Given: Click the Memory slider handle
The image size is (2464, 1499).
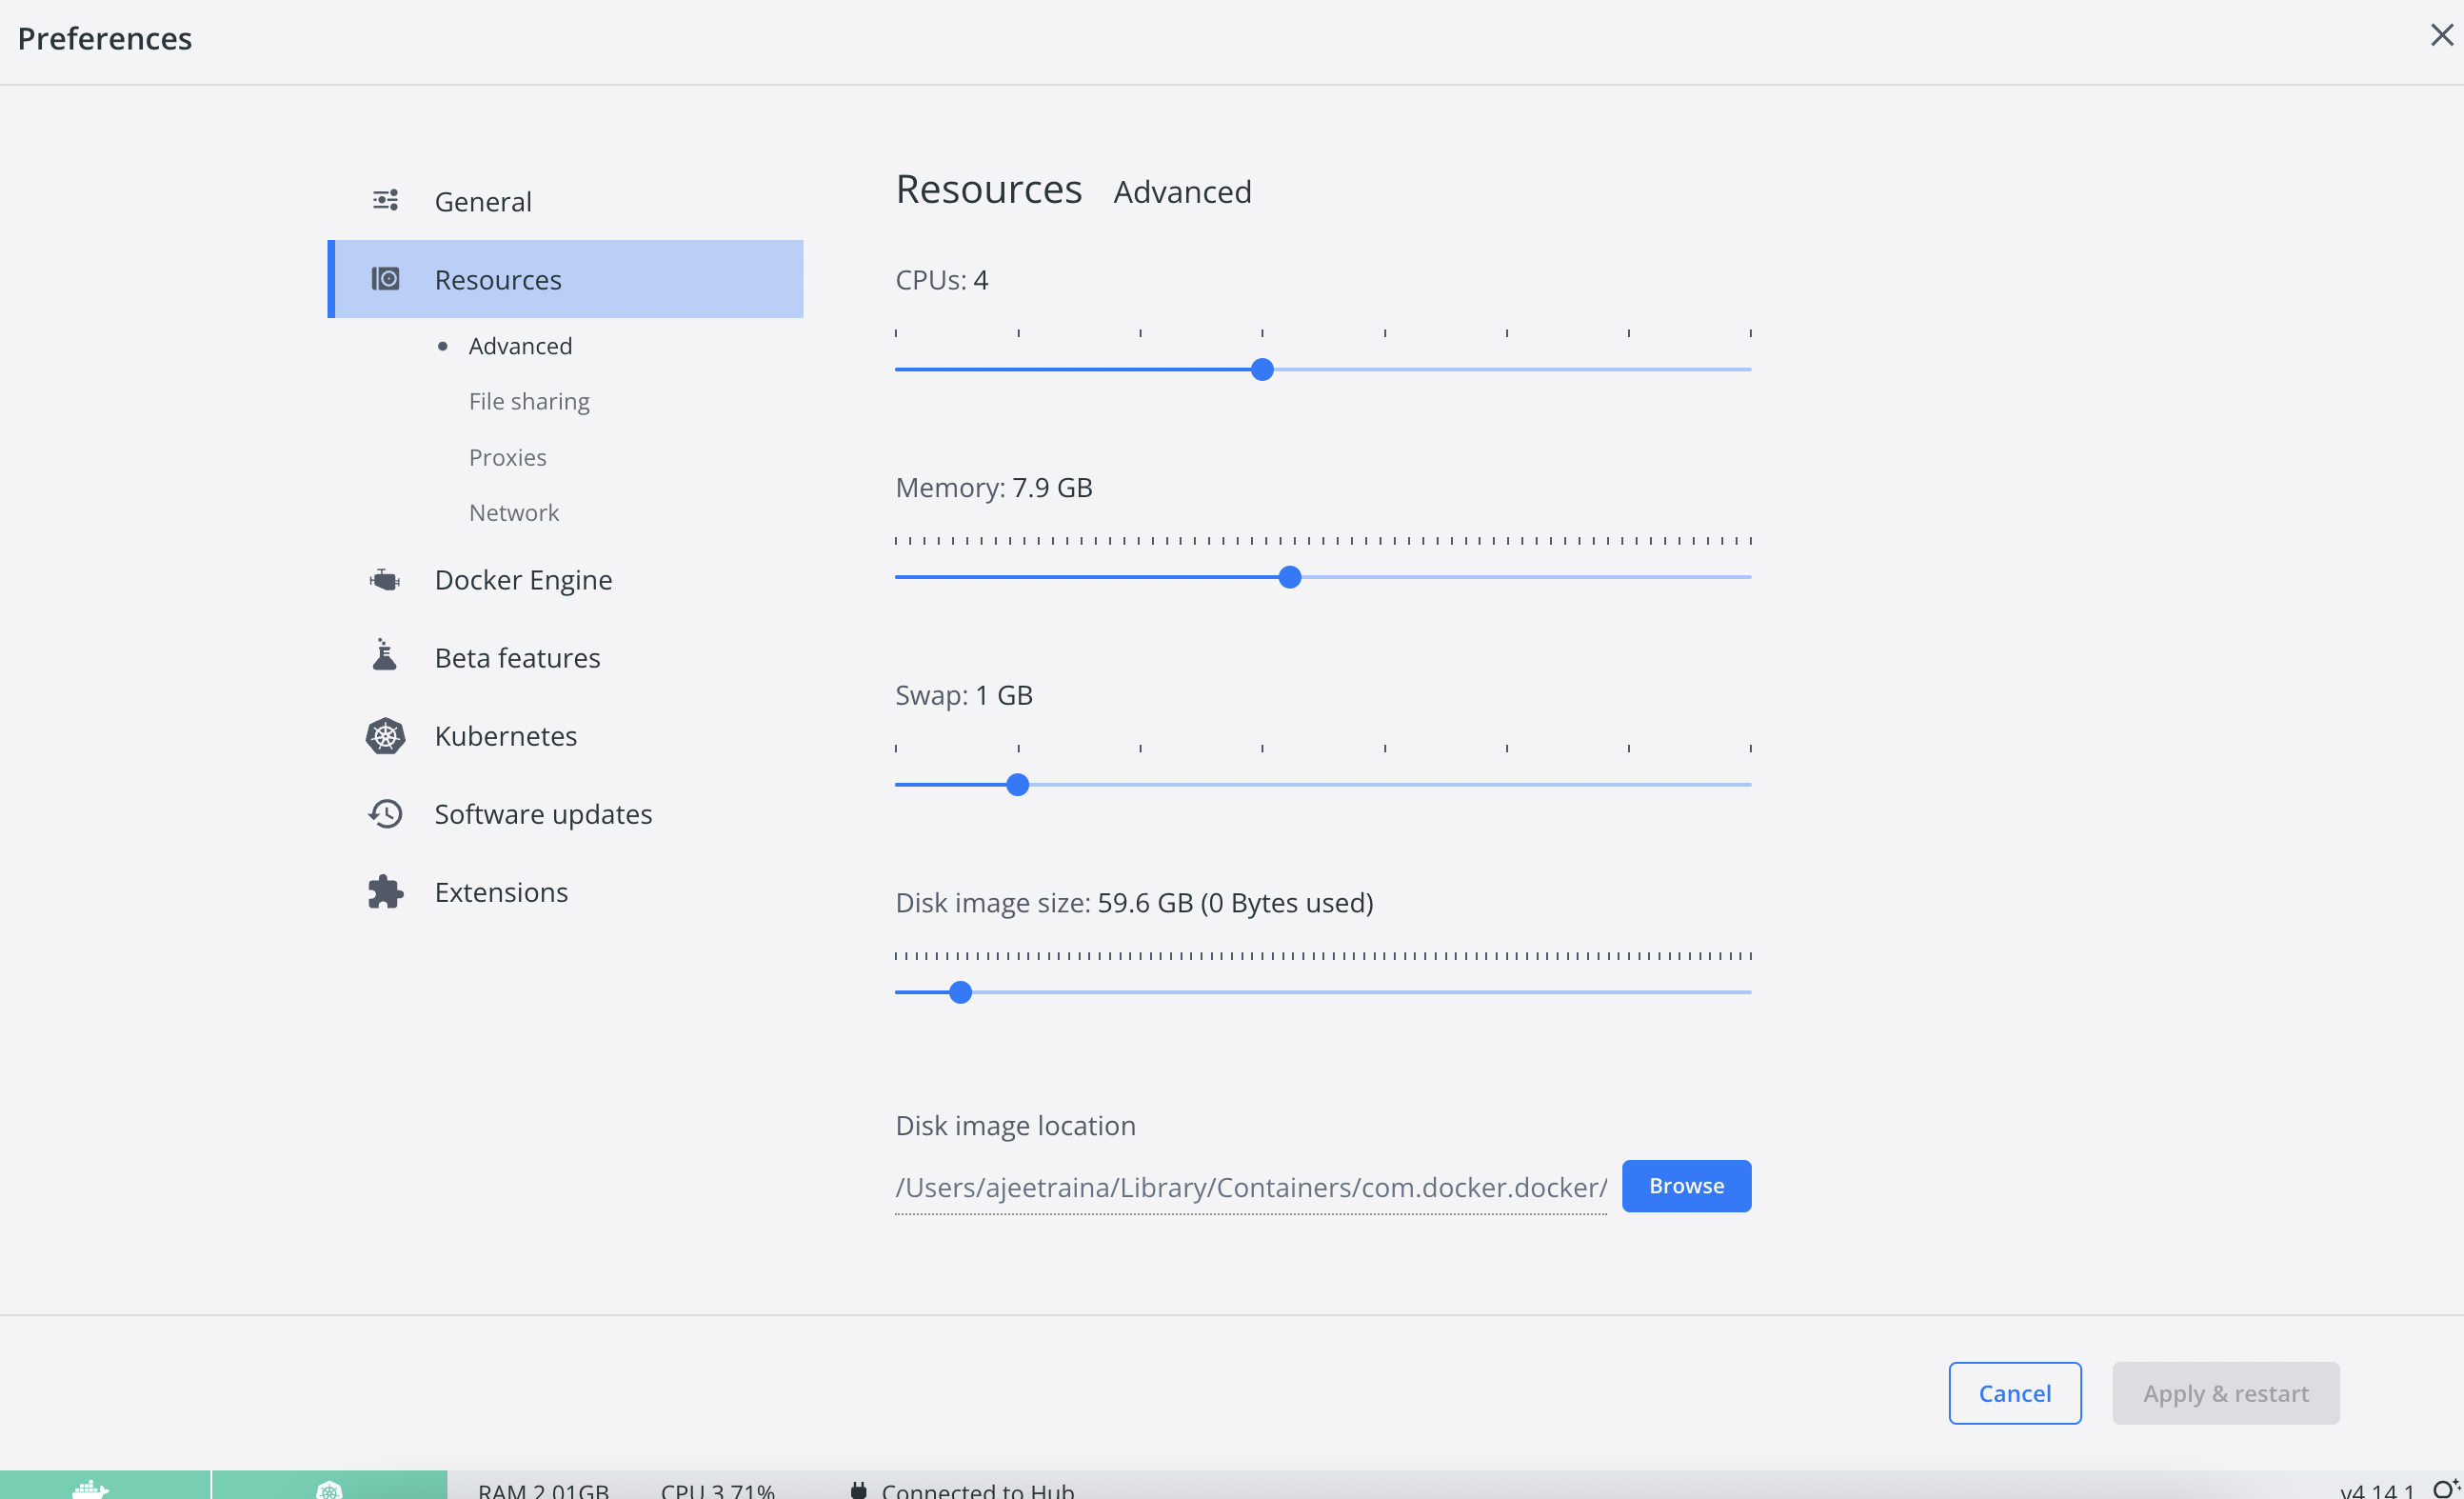Looking at the screenshot, I should pyautogui.click(x=1290, y=577).
